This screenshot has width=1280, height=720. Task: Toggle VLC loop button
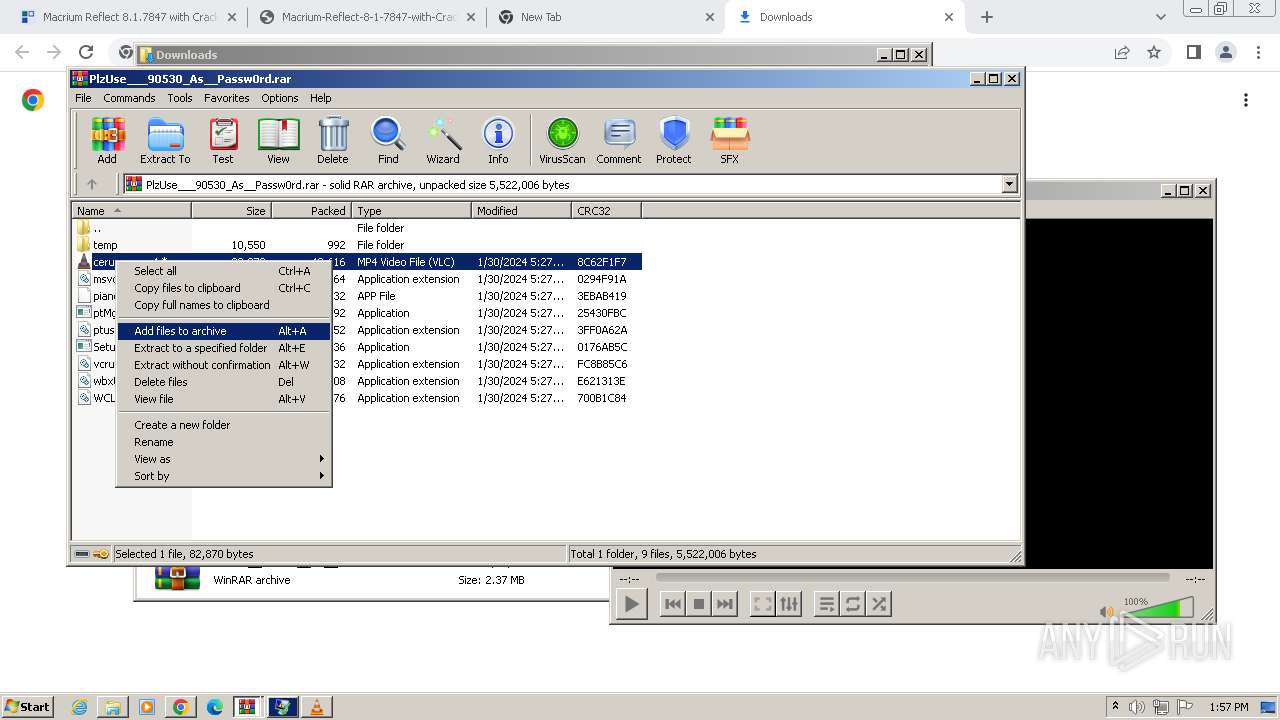coord(853,604)
